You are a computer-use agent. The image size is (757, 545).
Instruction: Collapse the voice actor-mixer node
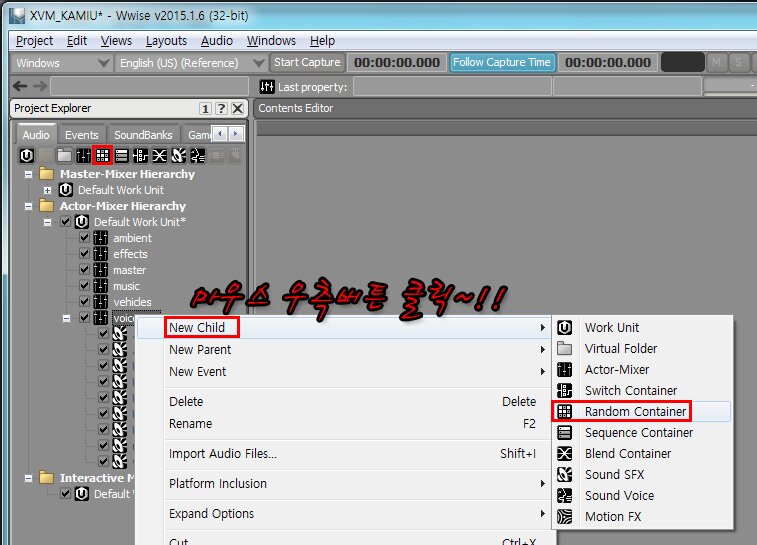(66, 319)
